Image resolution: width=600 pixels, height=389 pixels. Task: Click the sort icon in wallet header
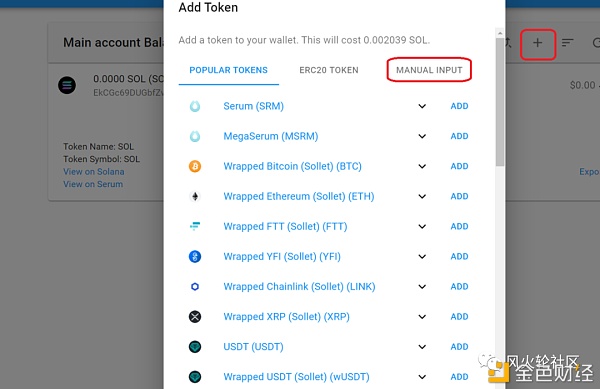(x=567, y=43)
